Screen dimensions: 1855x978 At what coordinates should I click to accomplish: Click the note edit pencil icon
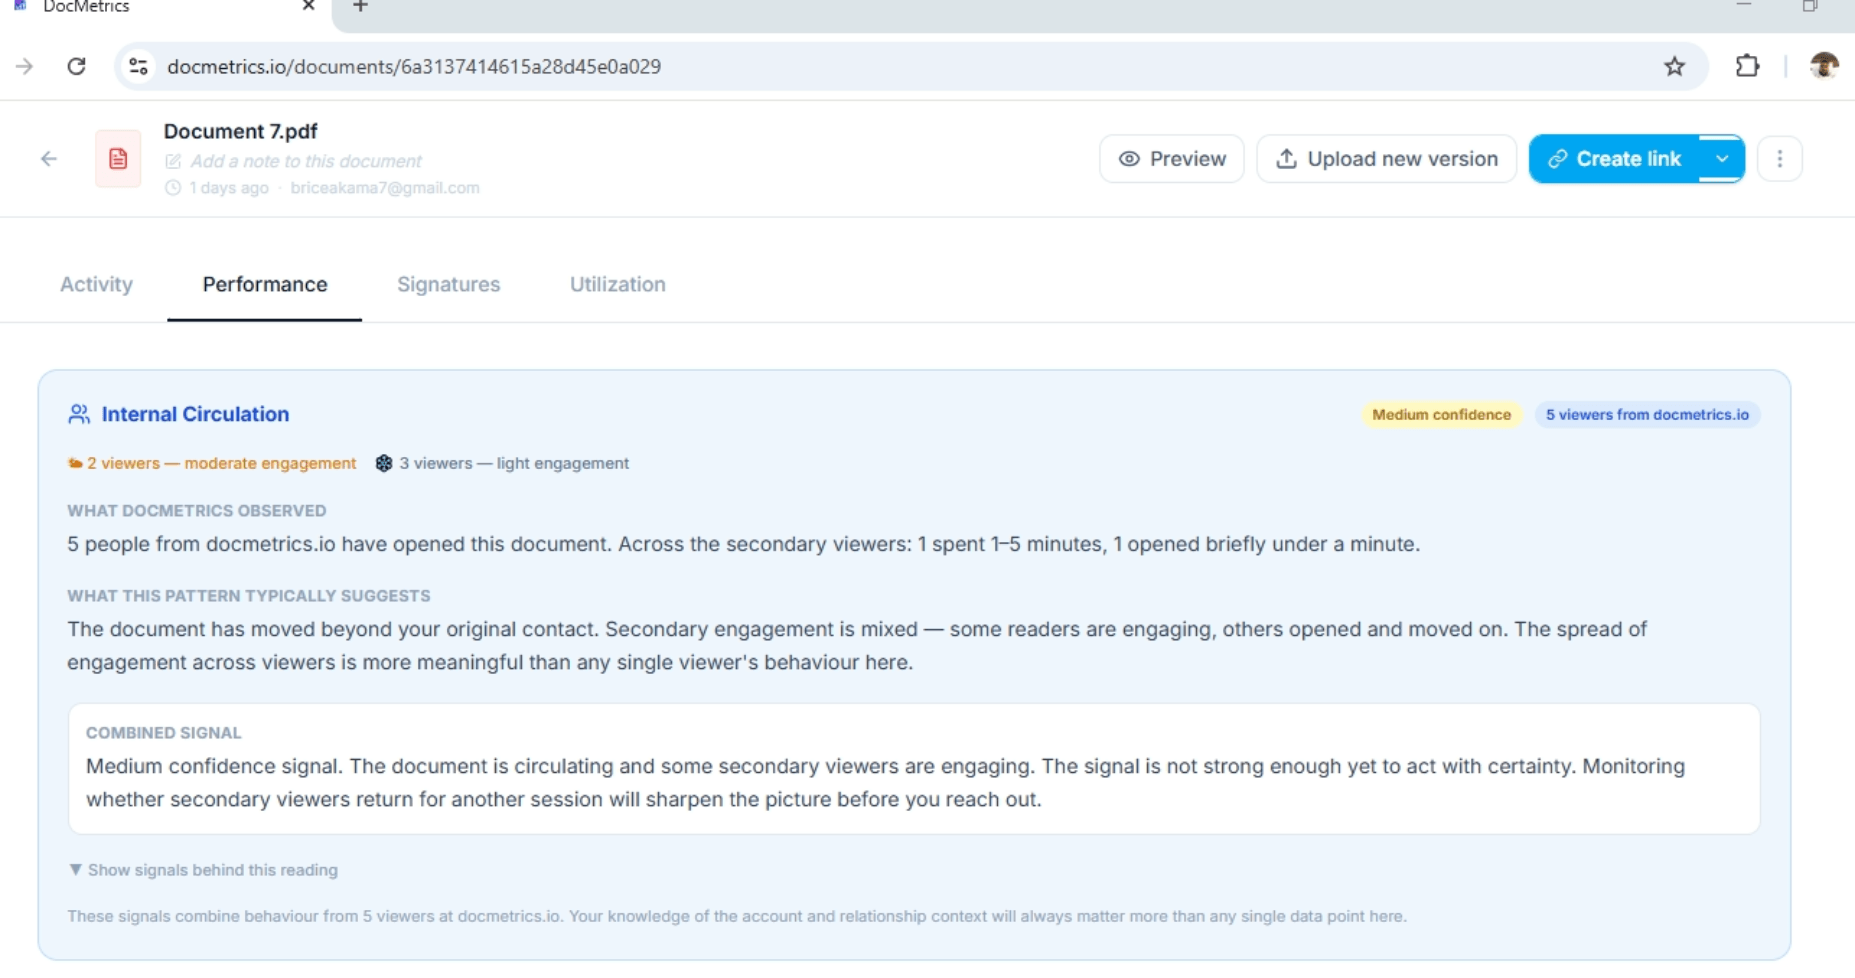[x=173, y=161]
